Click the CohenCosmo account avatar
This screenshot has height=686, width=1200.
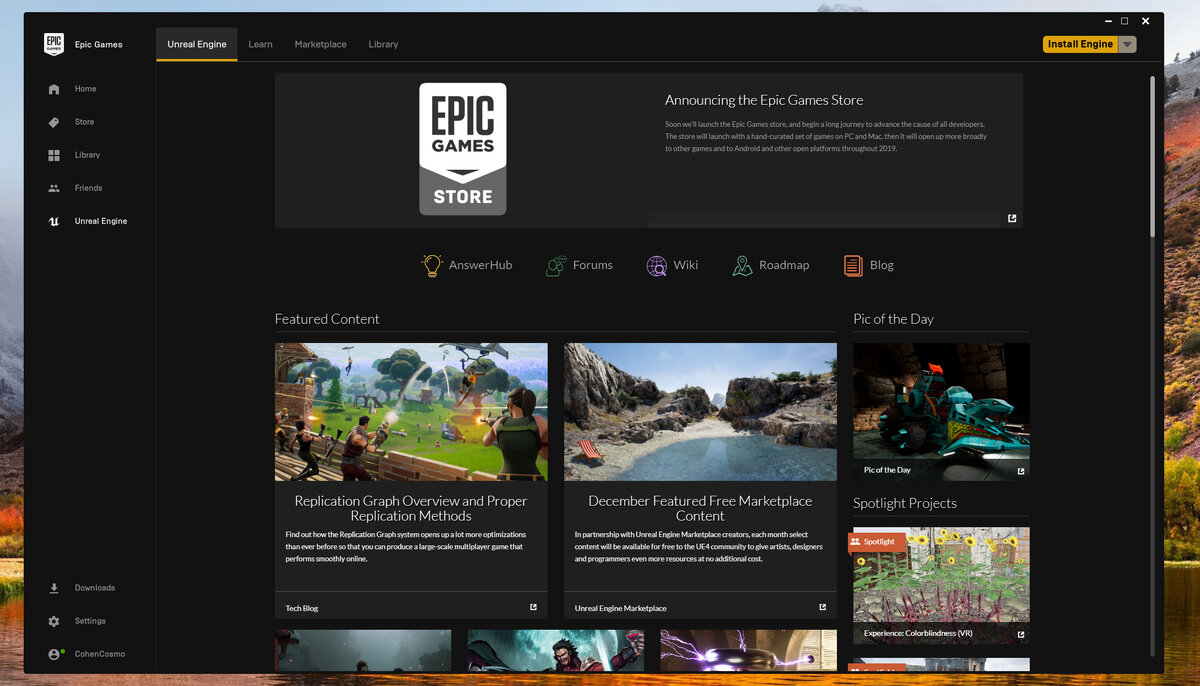[x=52, y=654]
